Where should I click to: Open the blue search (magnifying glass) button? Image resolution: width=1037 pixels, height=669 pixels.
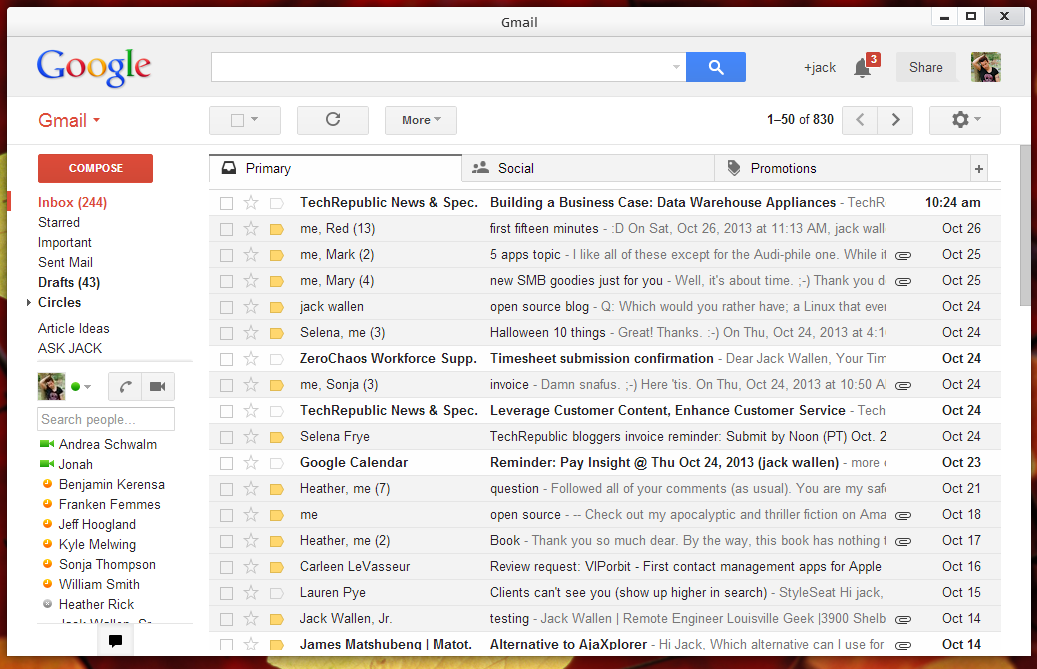(714, 66)
